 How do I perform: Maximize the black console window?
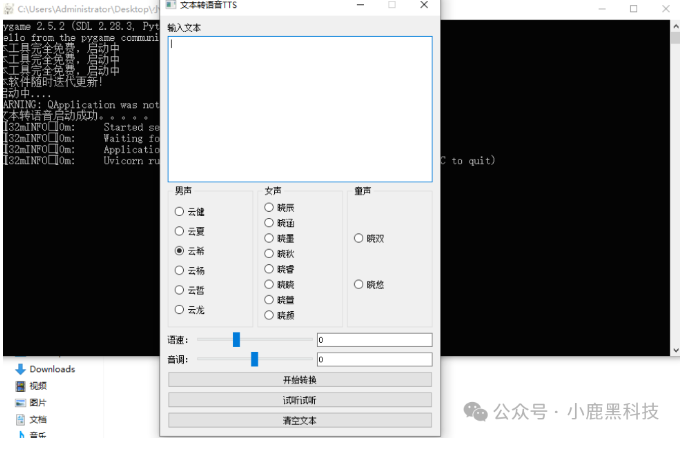tap(633, 8)
